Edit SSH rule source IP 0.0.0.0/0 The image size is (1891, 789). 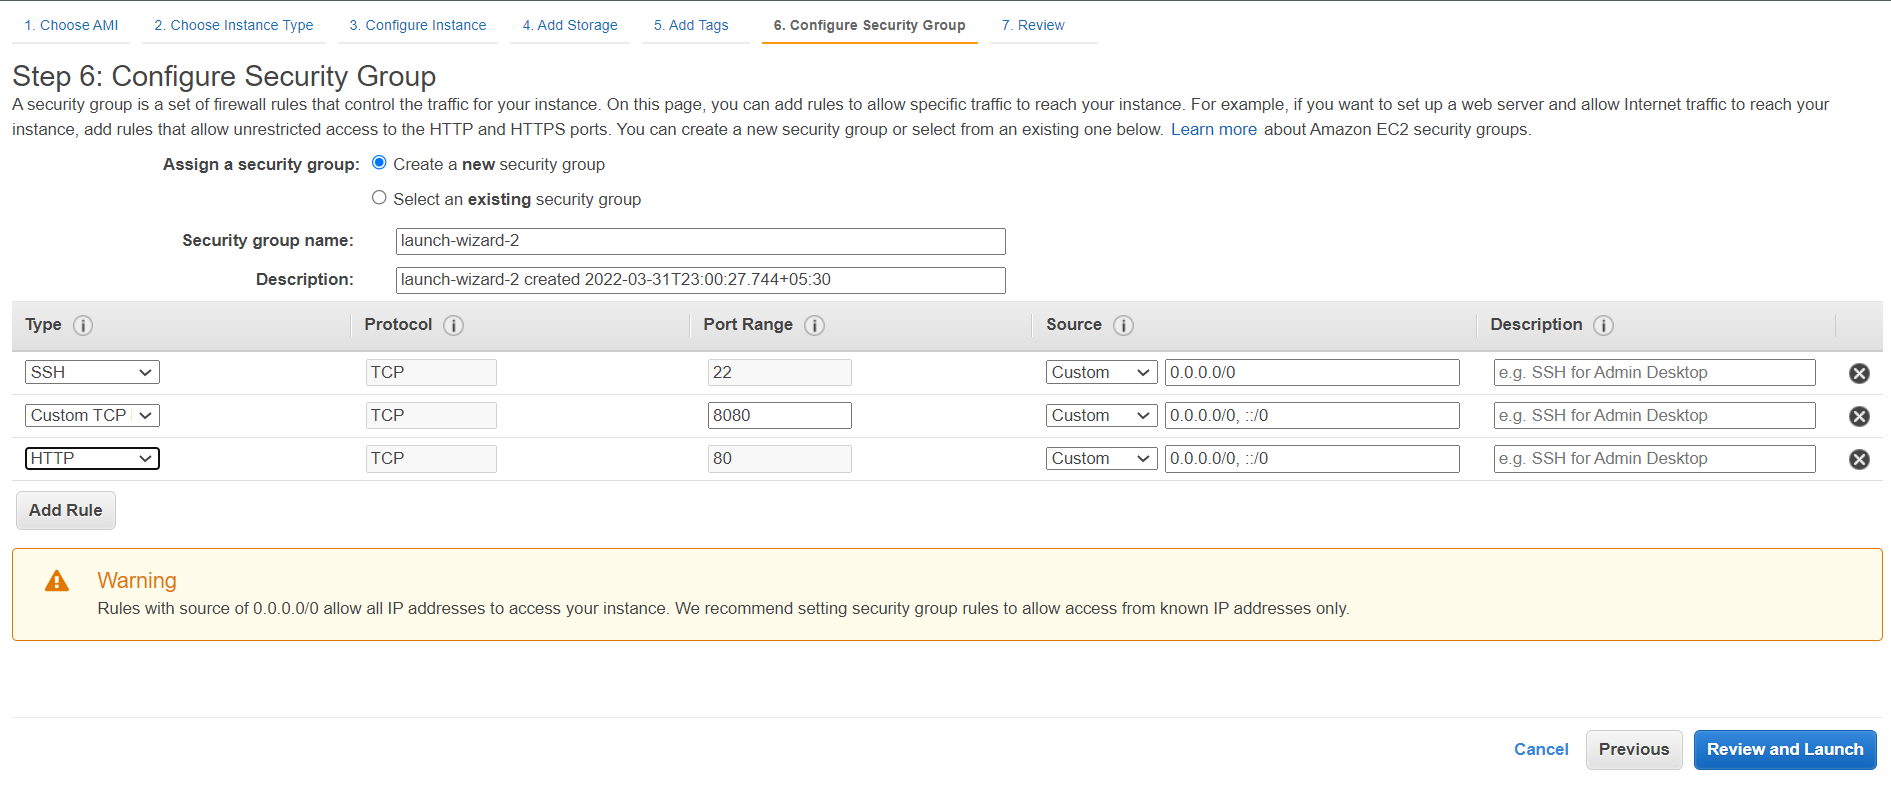coord(1312,372)
